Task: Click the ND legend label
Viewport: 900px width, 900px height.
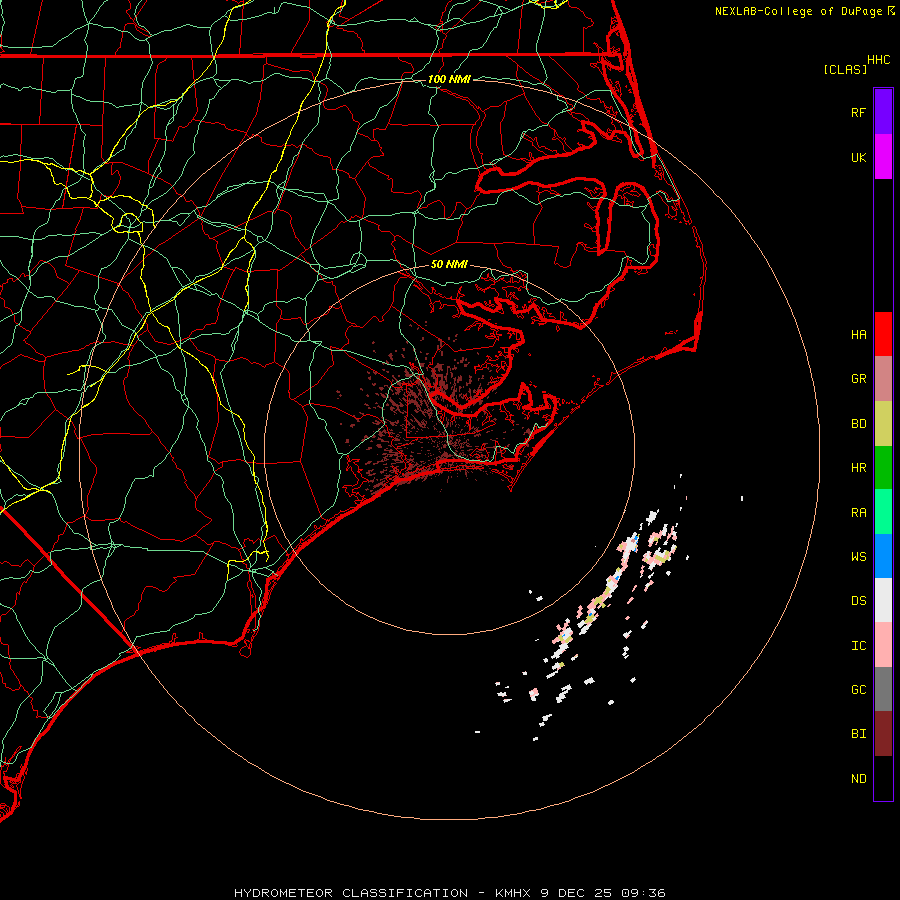Action: [x=858, y=779]
